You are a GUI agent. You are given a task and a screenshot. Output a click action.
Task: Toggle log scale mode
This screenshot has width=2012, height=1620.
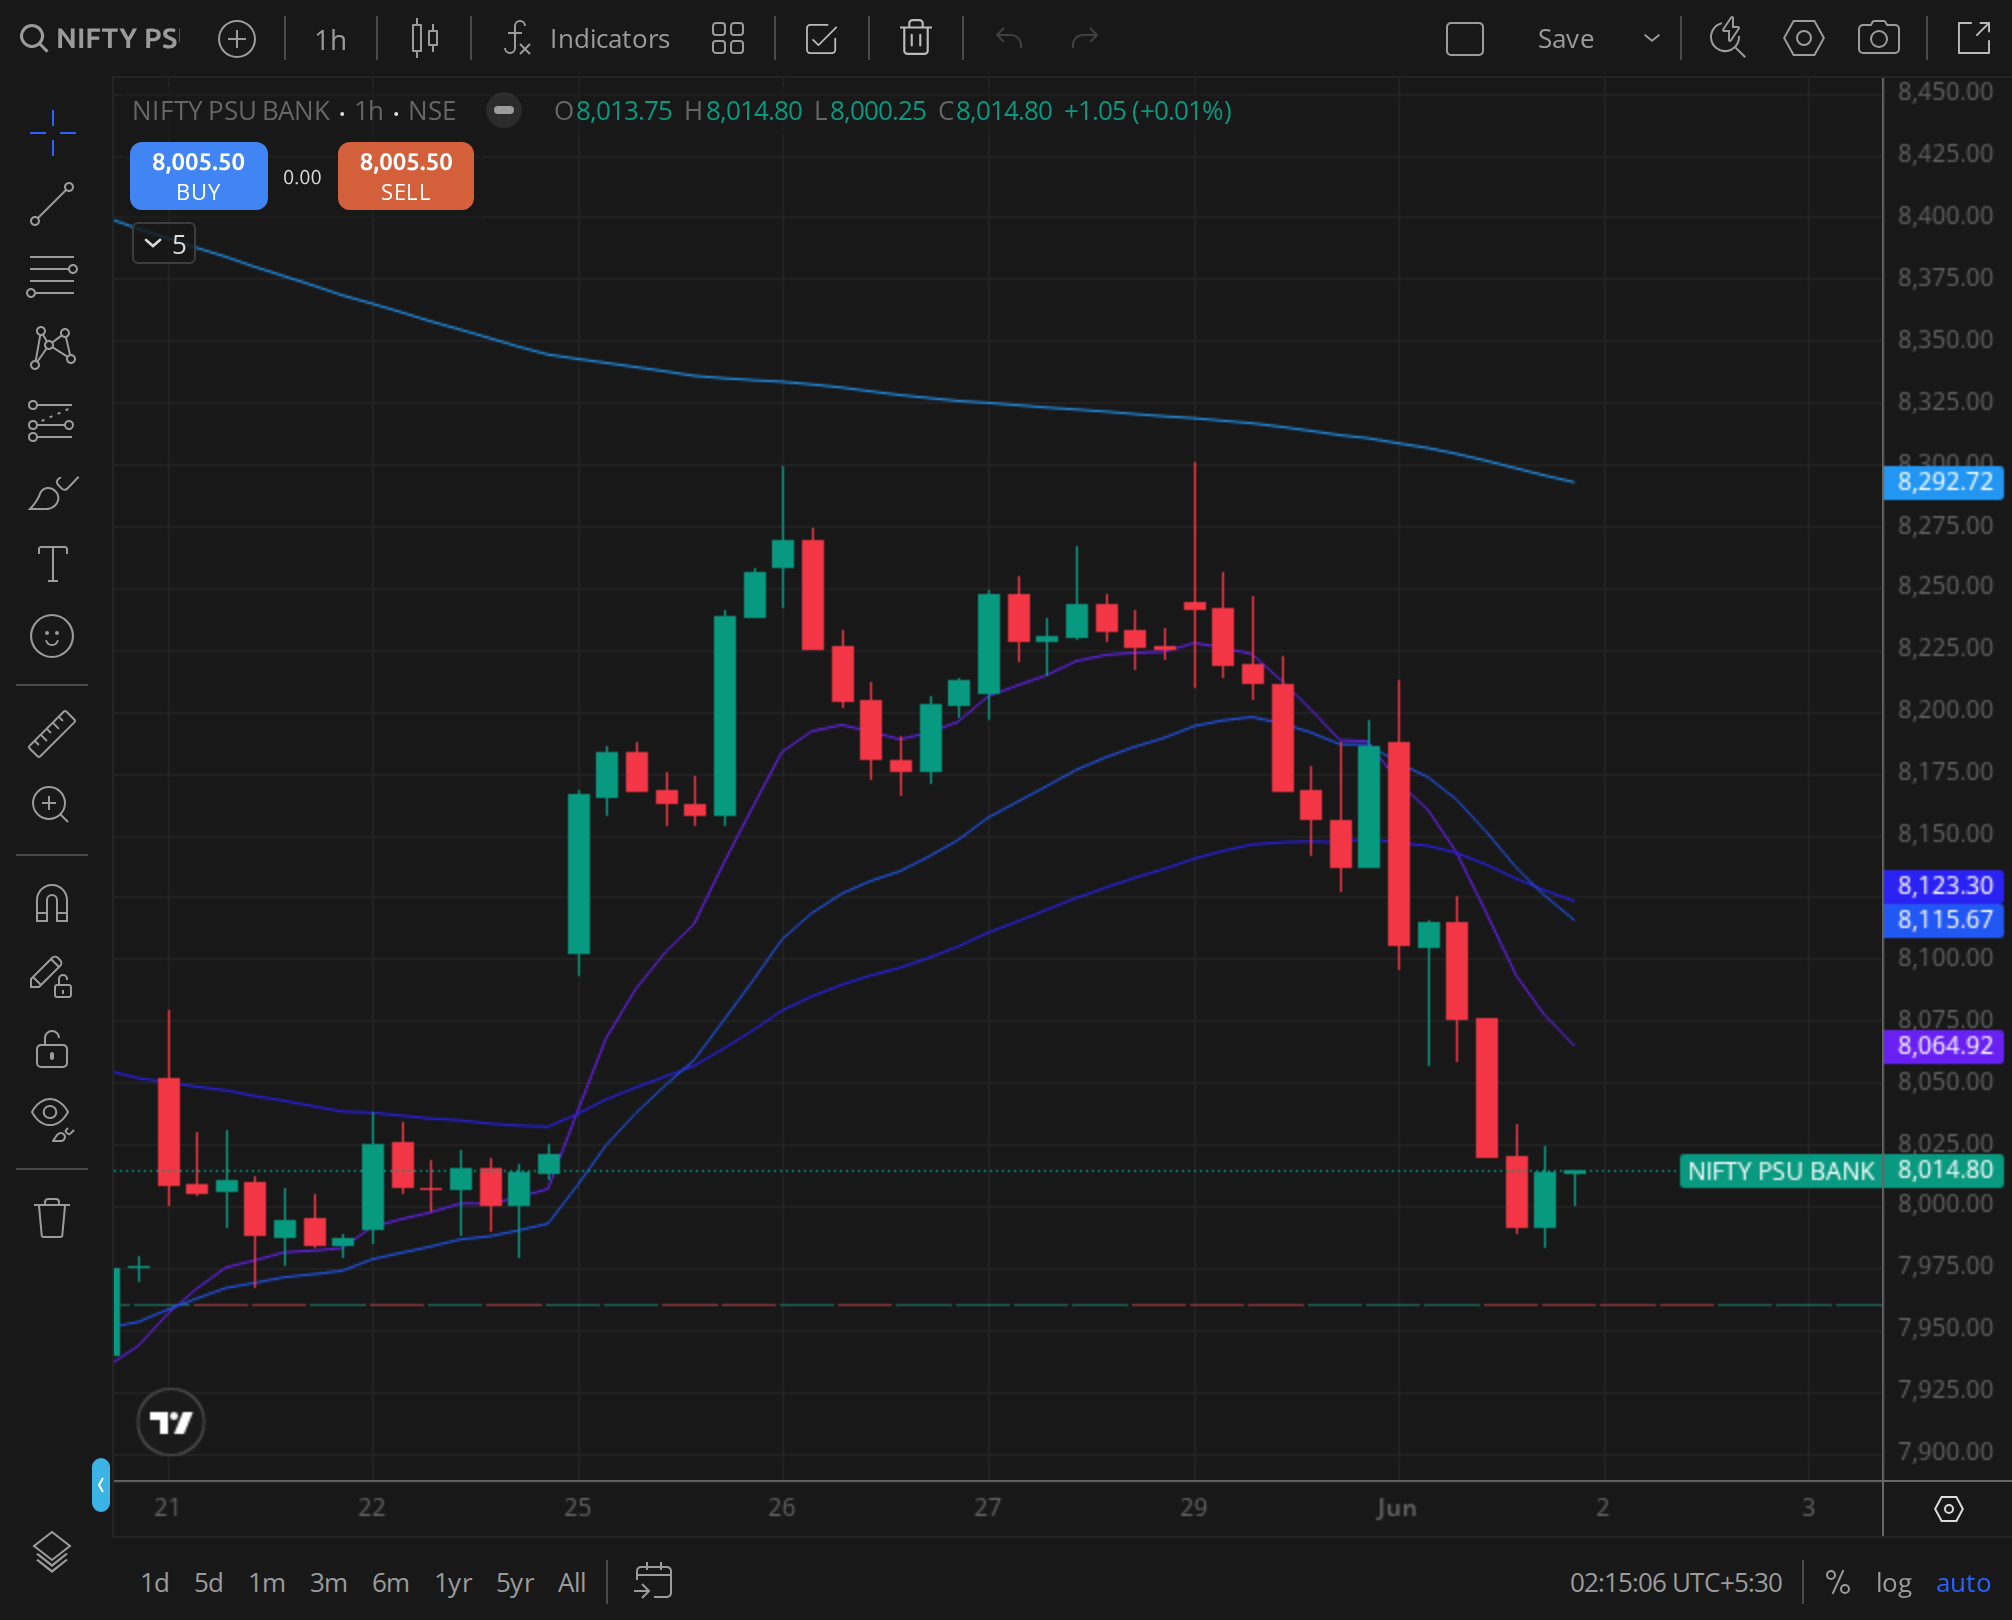1893,1583
